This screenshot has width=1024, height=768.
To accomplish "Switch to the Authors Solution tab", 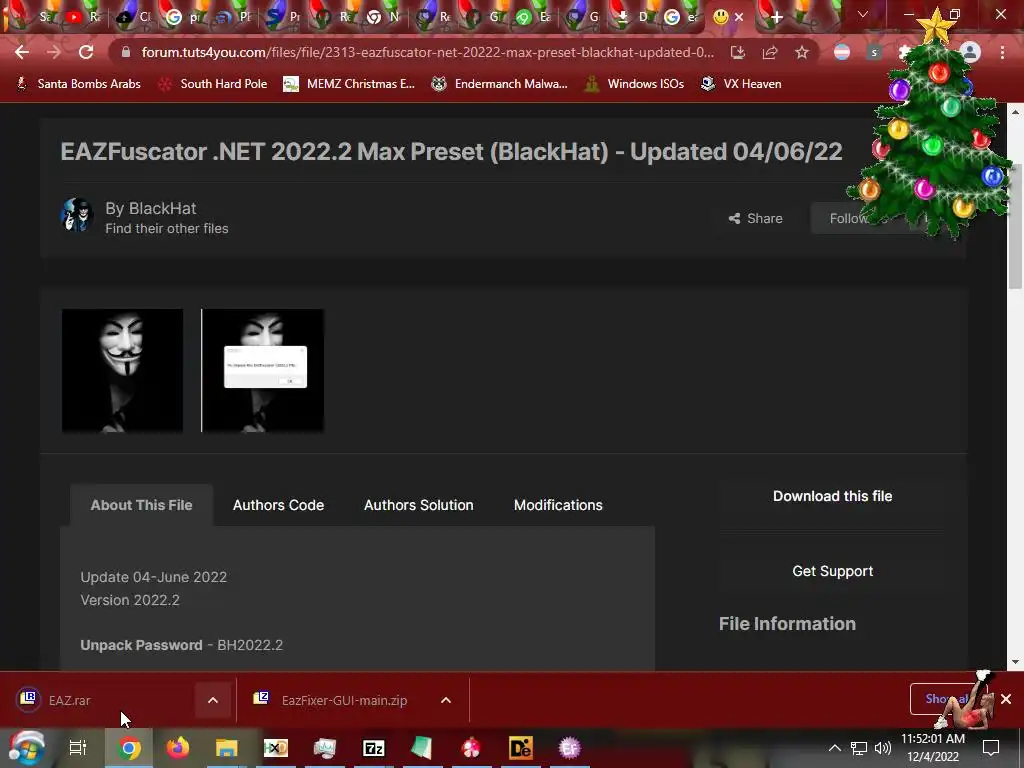I will [x=419, y=505].
